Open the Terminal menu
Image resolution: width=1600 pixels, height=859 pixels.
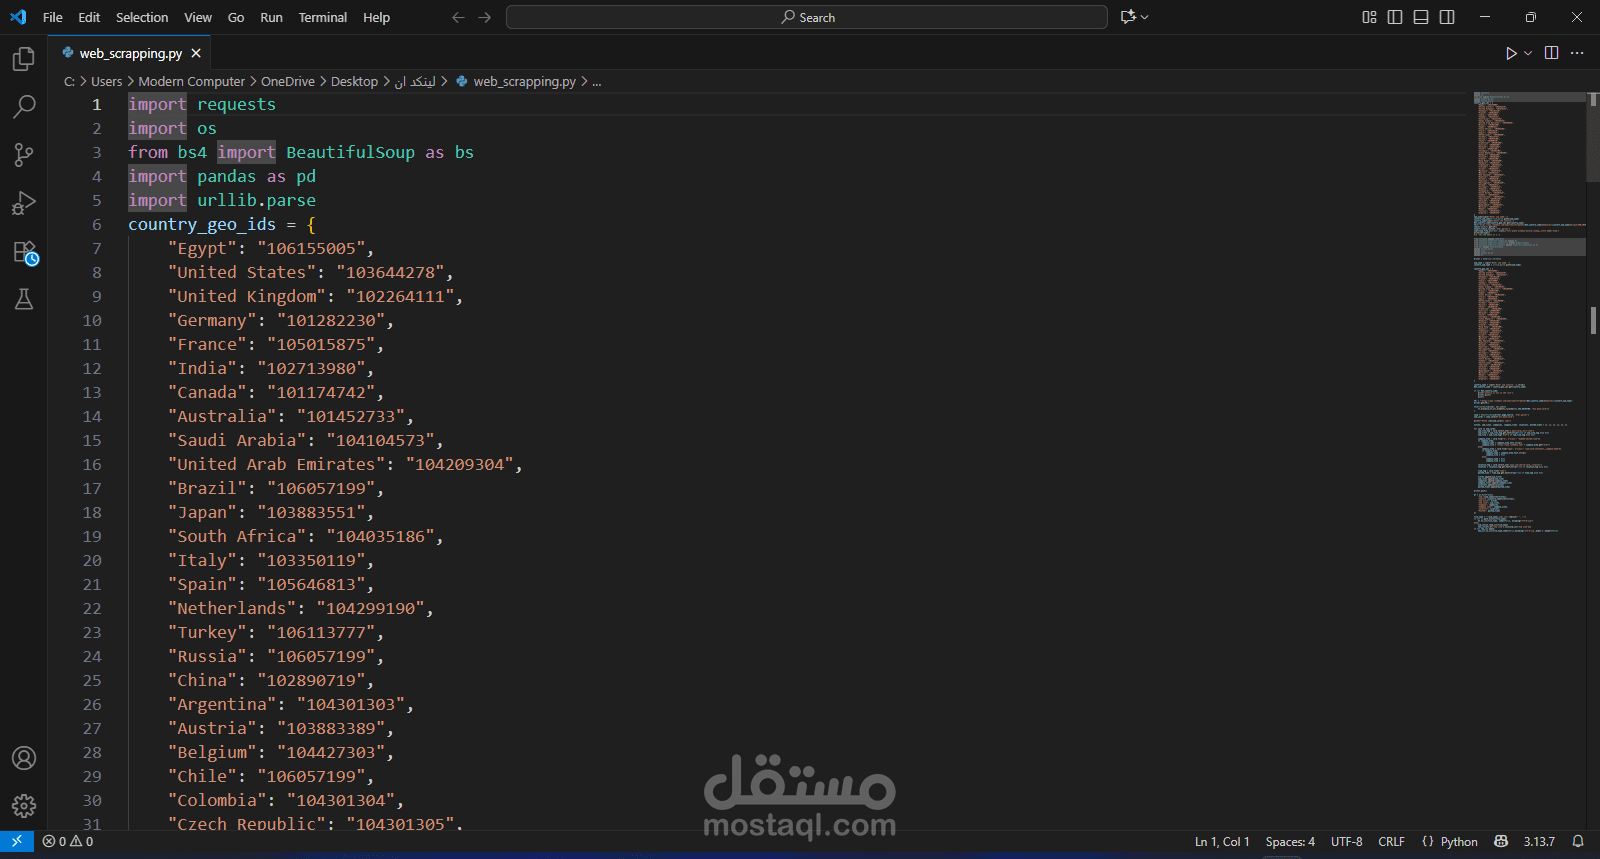323,17
